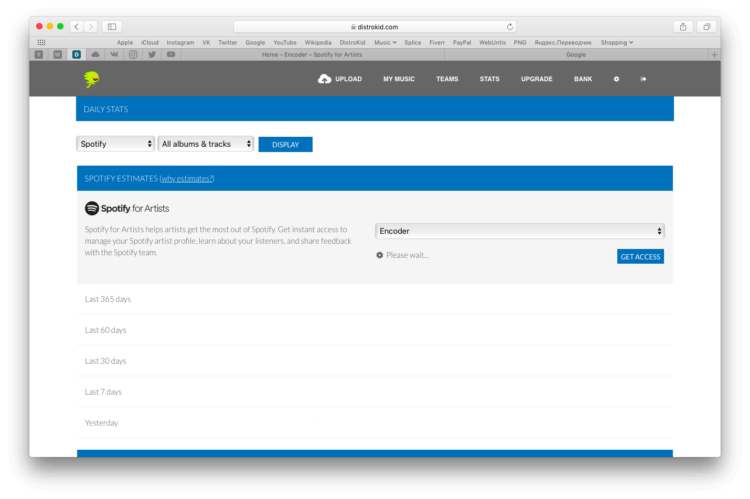
Task: Select the pinned Twitter tab
Action: pos(152,55)
